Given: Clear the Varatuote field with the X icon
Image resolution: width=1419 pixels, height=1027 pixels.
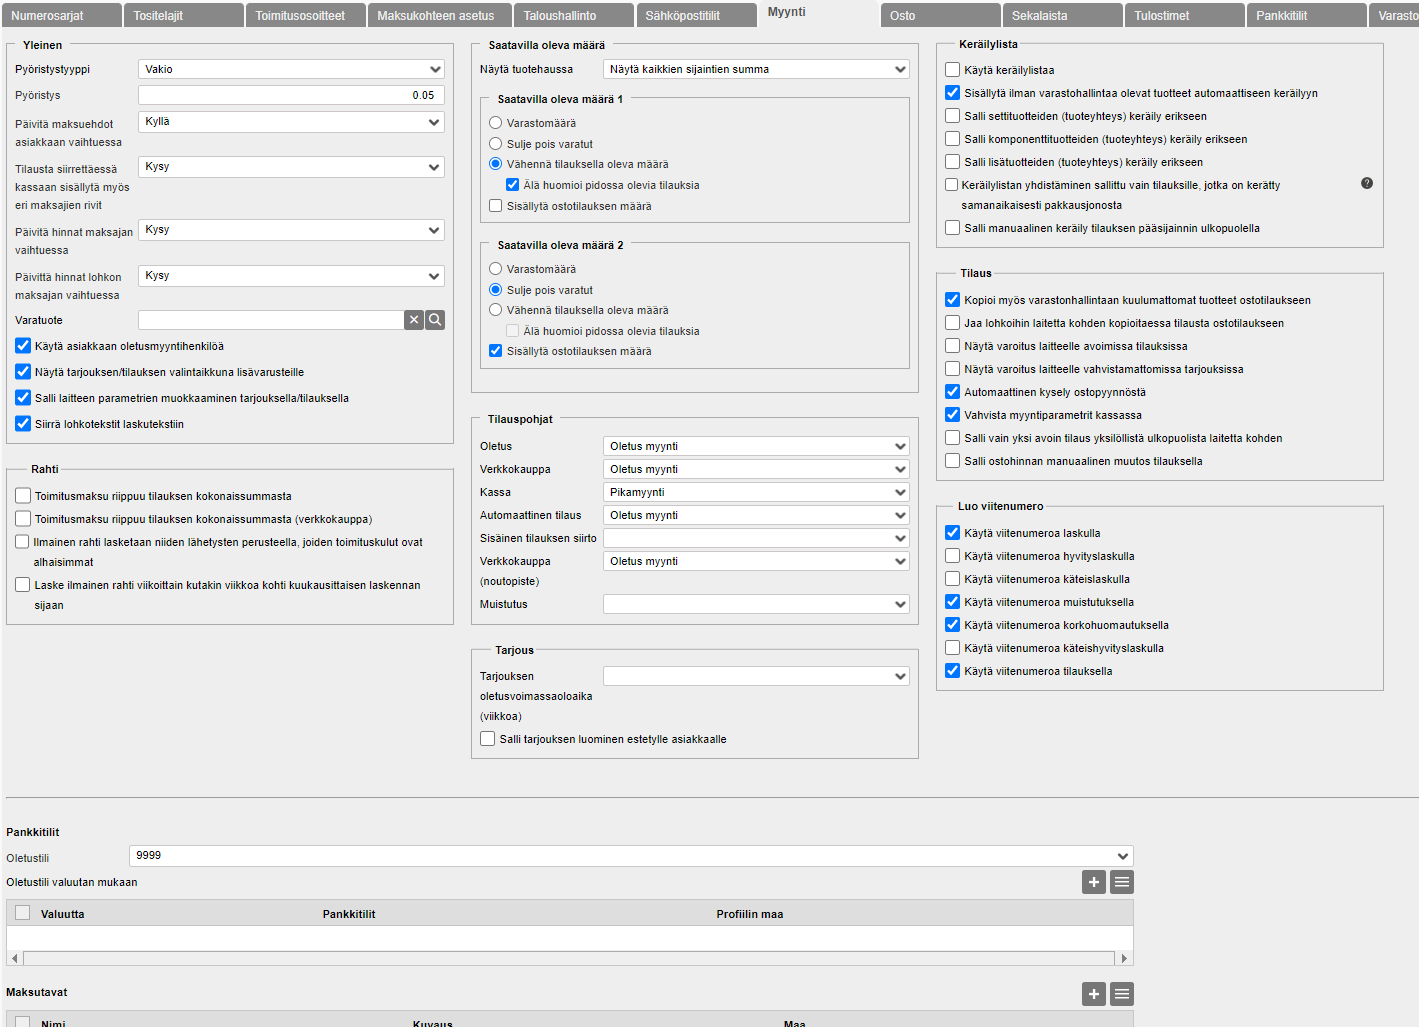Looking at the screenshot, I should pos(414,320).
